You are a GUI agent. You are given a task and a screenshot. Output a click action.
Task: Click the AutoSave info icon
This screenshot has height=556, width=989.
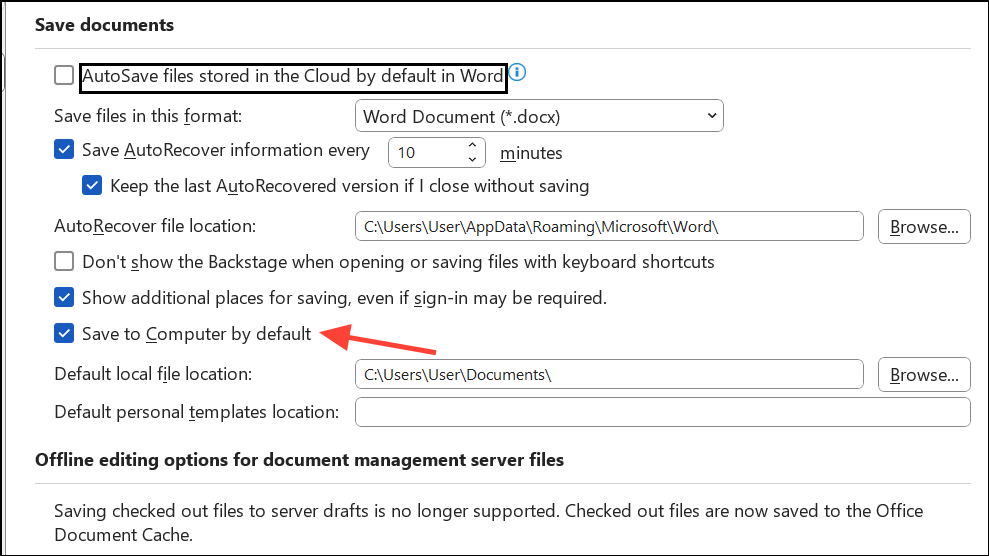tap(517, 72)
